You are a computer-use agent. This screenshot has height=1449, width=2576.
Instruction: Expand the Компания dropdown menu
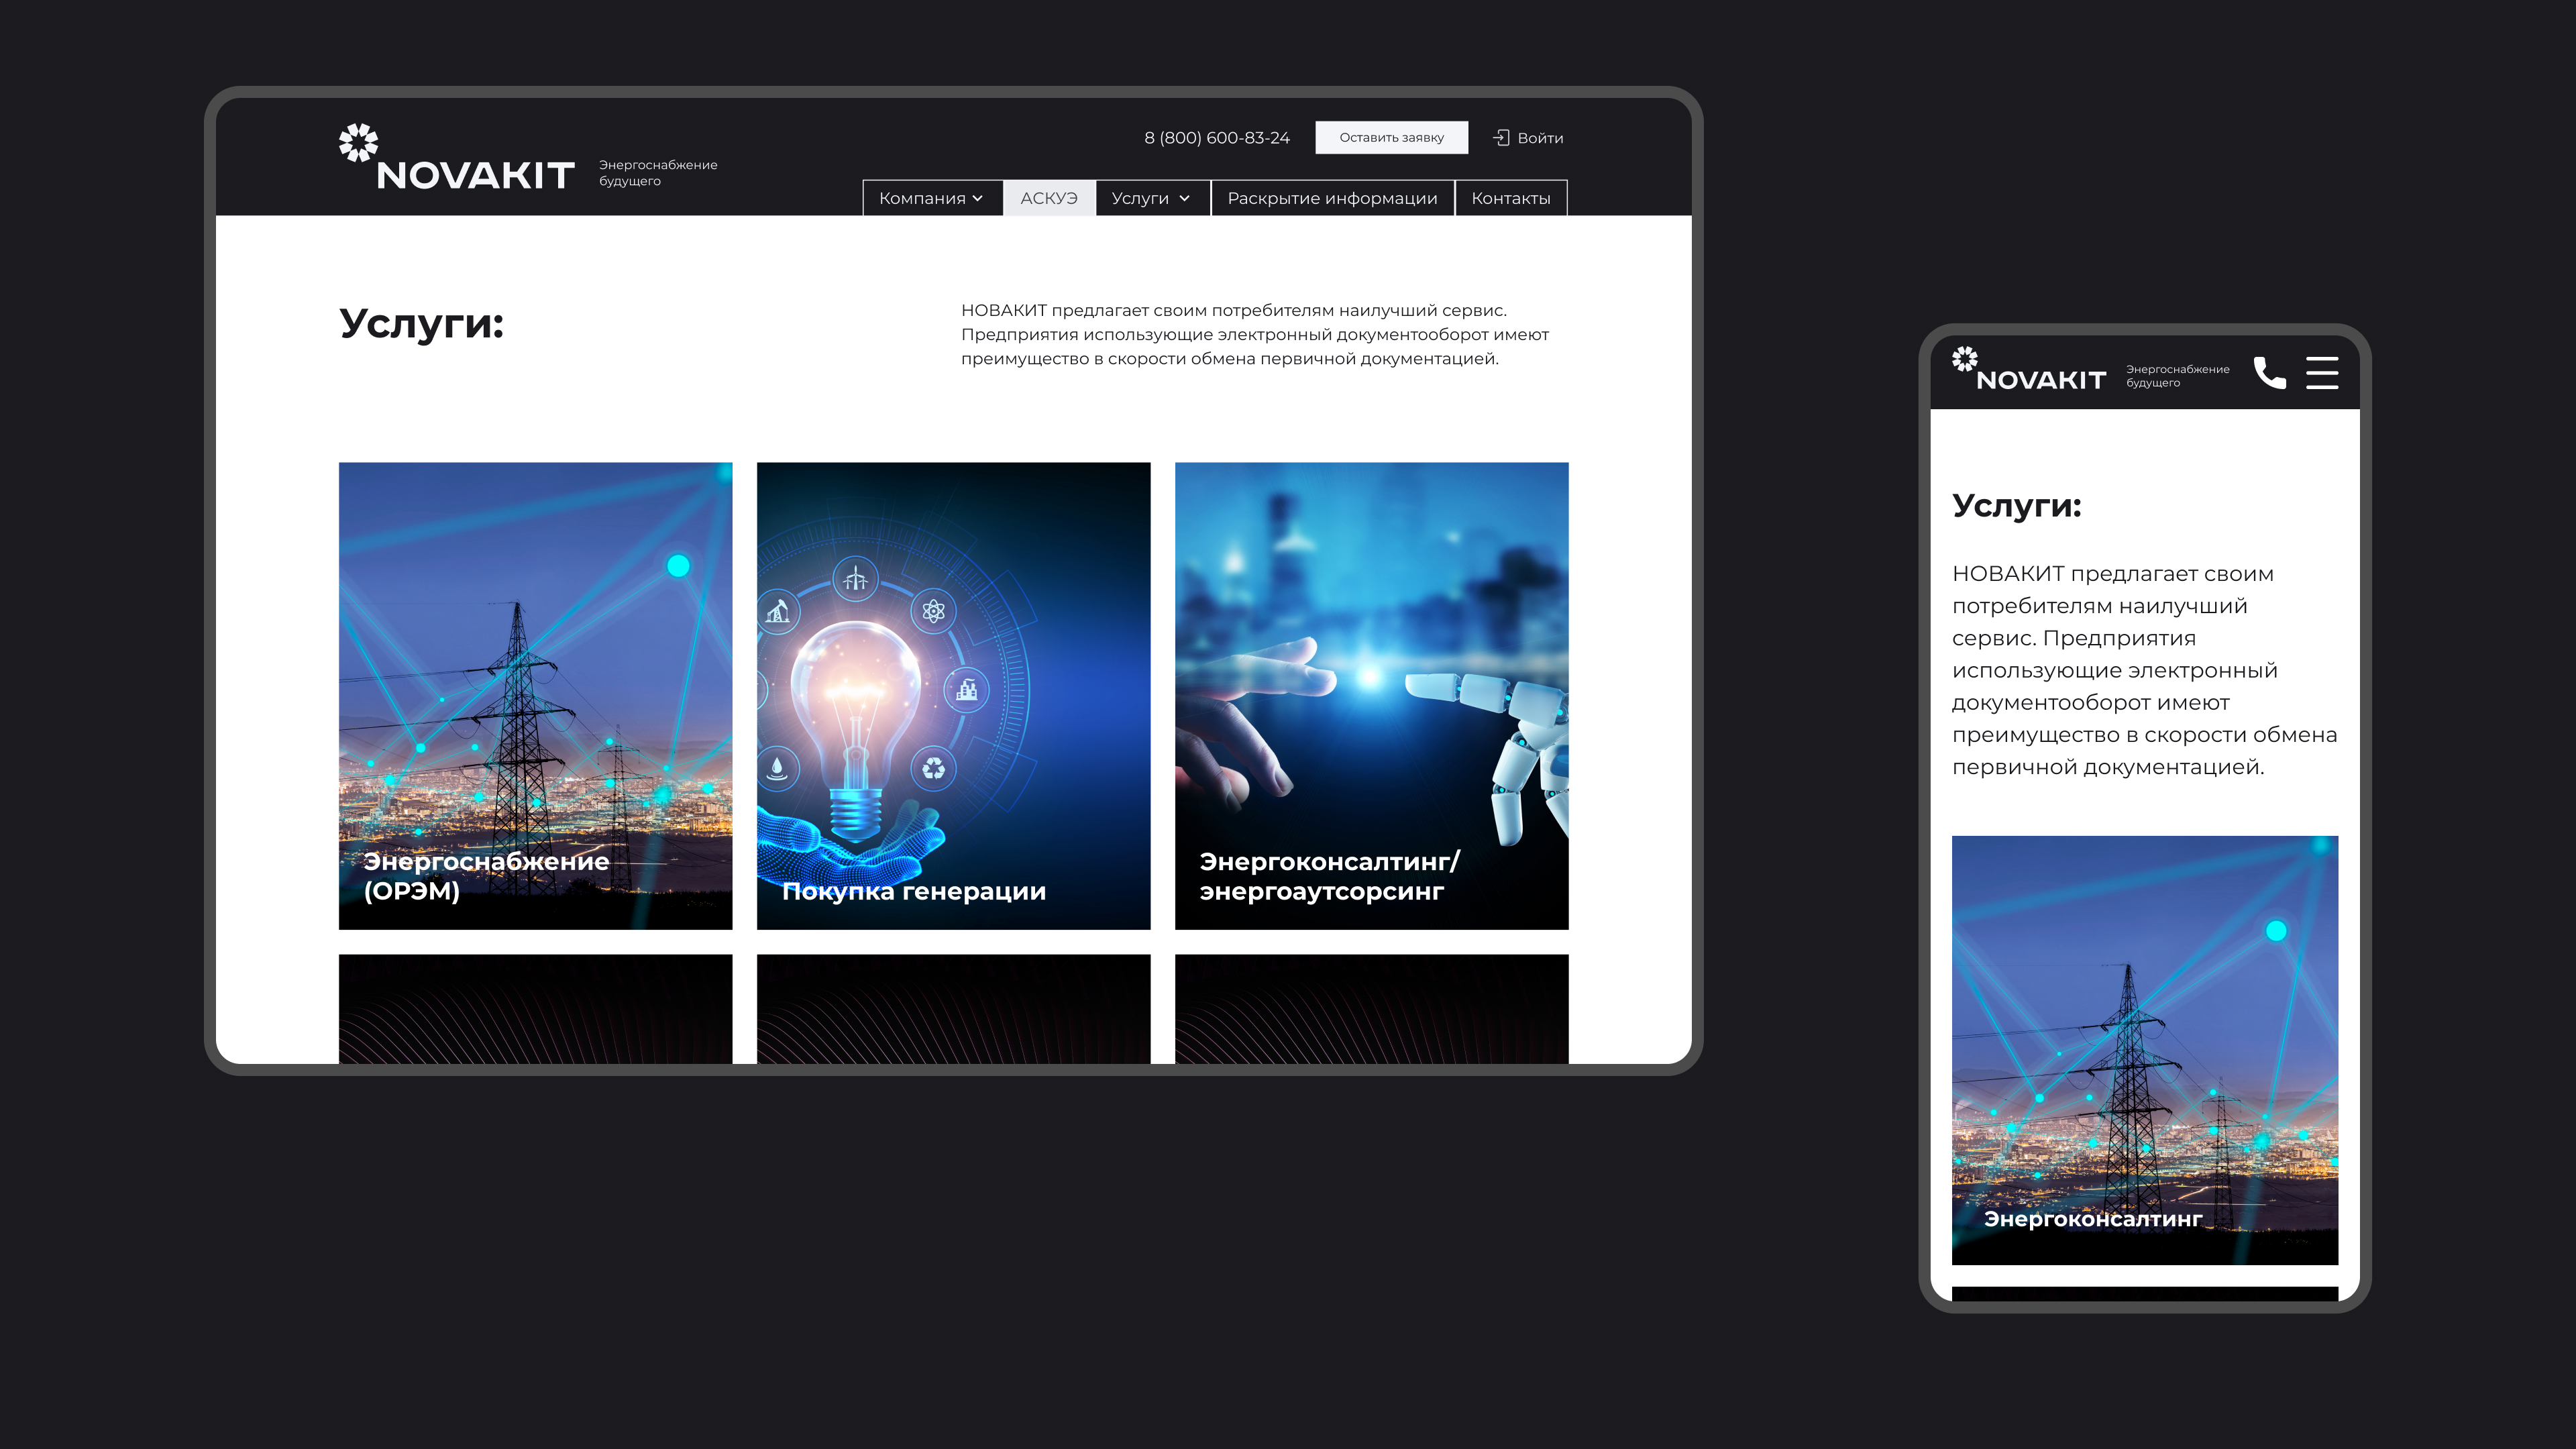[932, 198]
